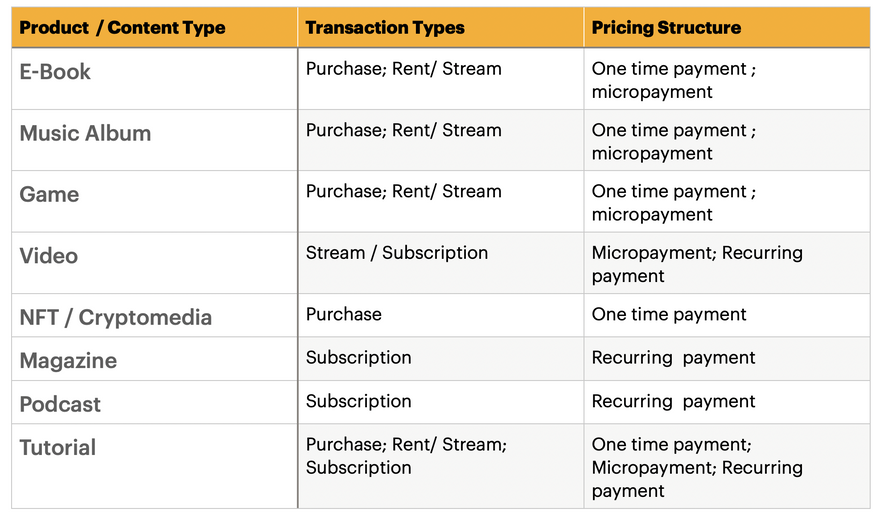Select the NFT row's "Purchase" cell
The image size is (880, 519).
click(344, 314)
